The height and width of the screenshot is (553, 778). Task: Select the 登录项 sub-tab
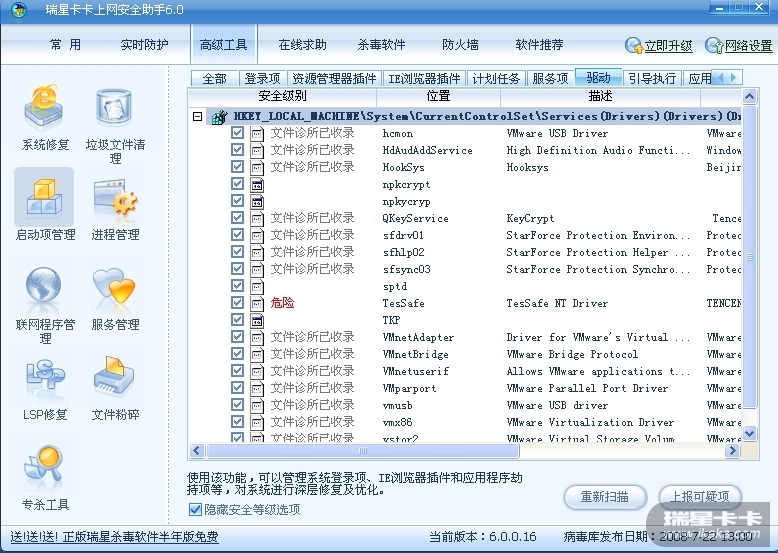[262, 78]
